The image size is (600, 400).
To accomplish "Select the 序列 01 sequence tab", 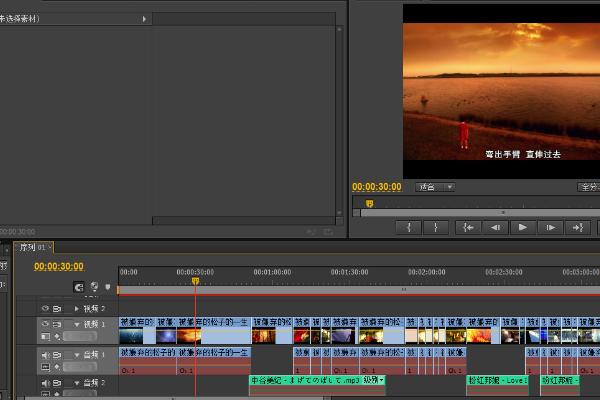I will [32, 248].
